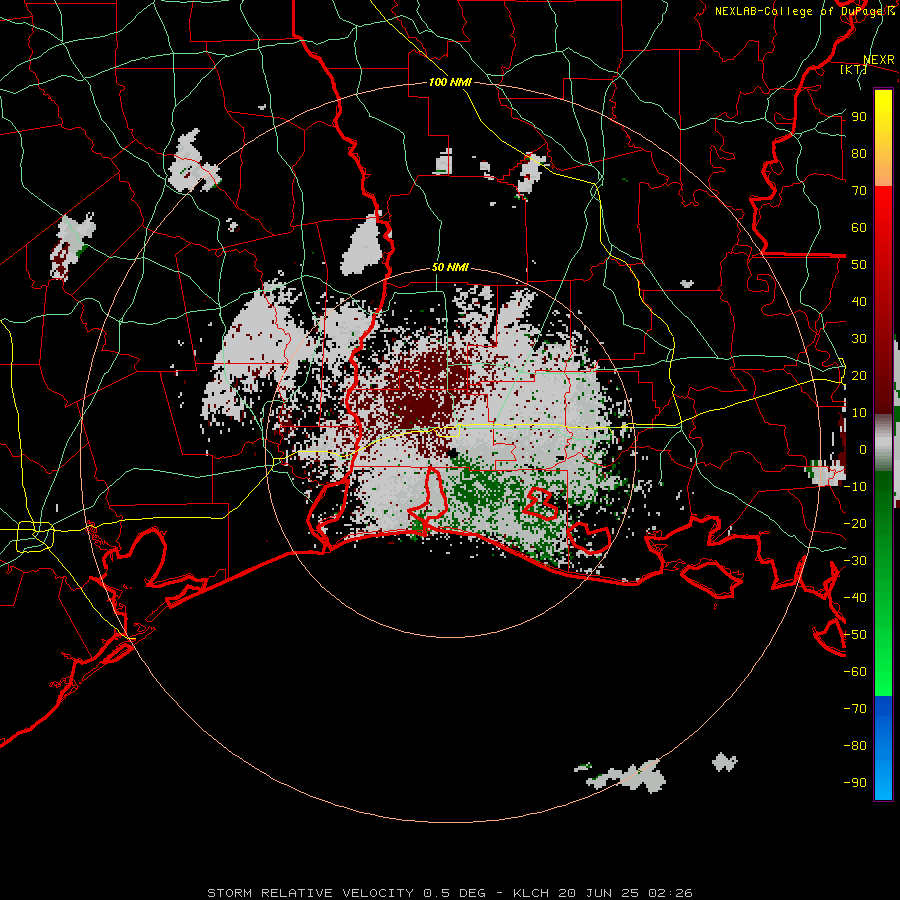This screenshot has height=900, width=900.
Task: Click the -30 knot scale label
Action: point(856,561)
